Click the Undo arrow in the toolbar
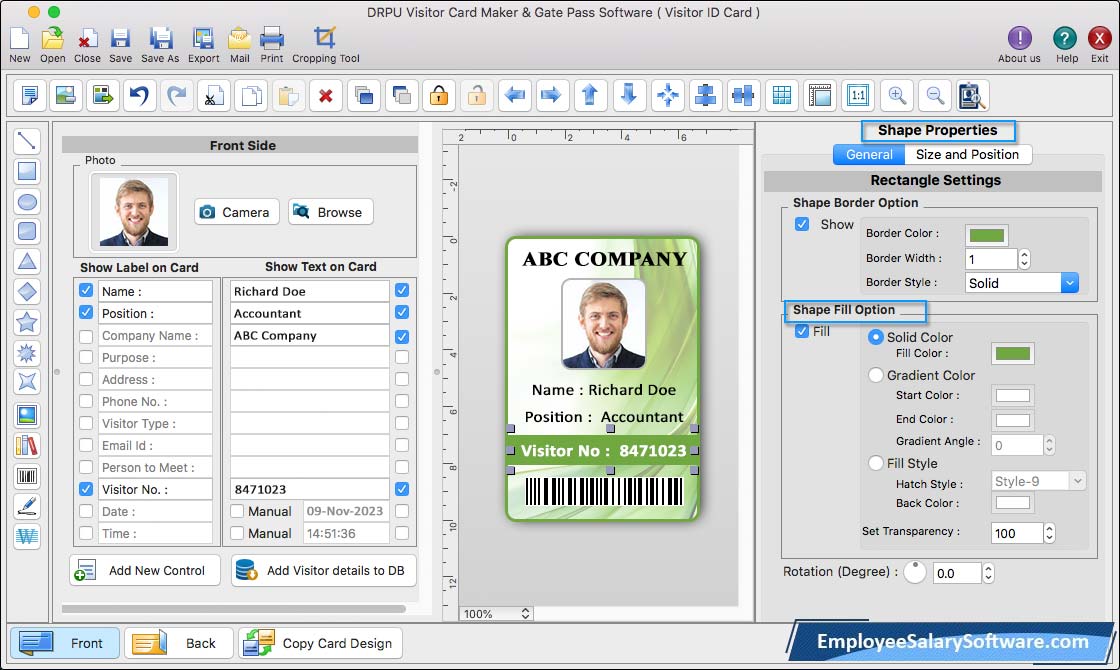This screenshot has height=670, width=1120. tap(140, 95)
